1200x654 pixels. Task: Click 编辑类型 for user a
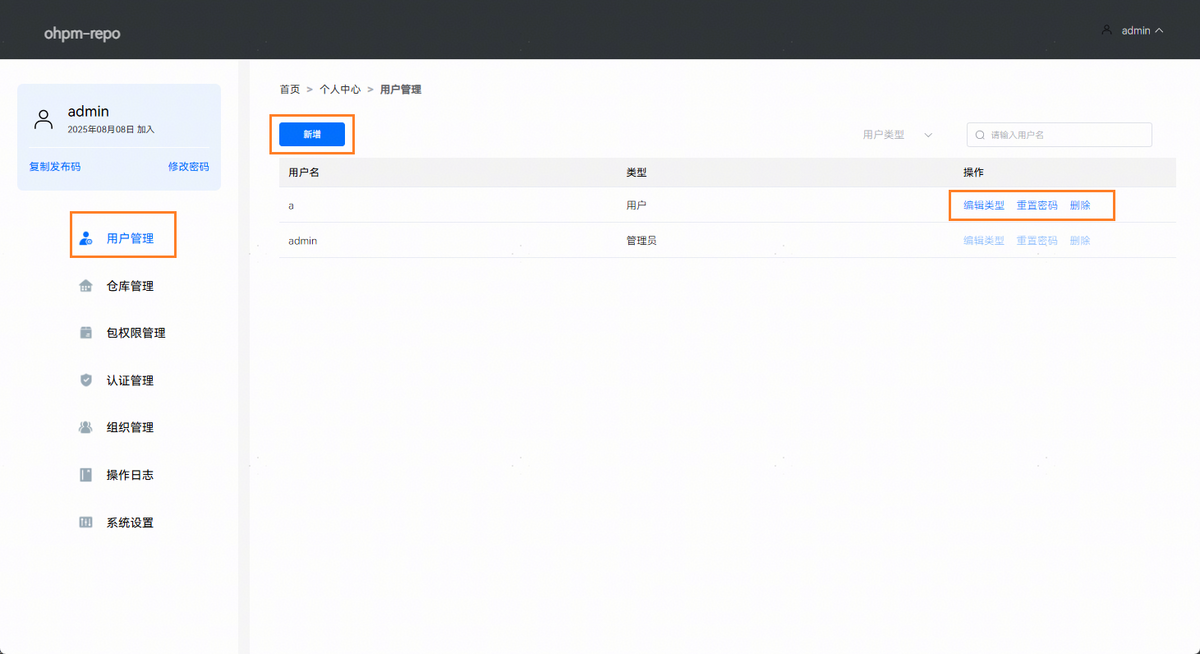[983, 205]
